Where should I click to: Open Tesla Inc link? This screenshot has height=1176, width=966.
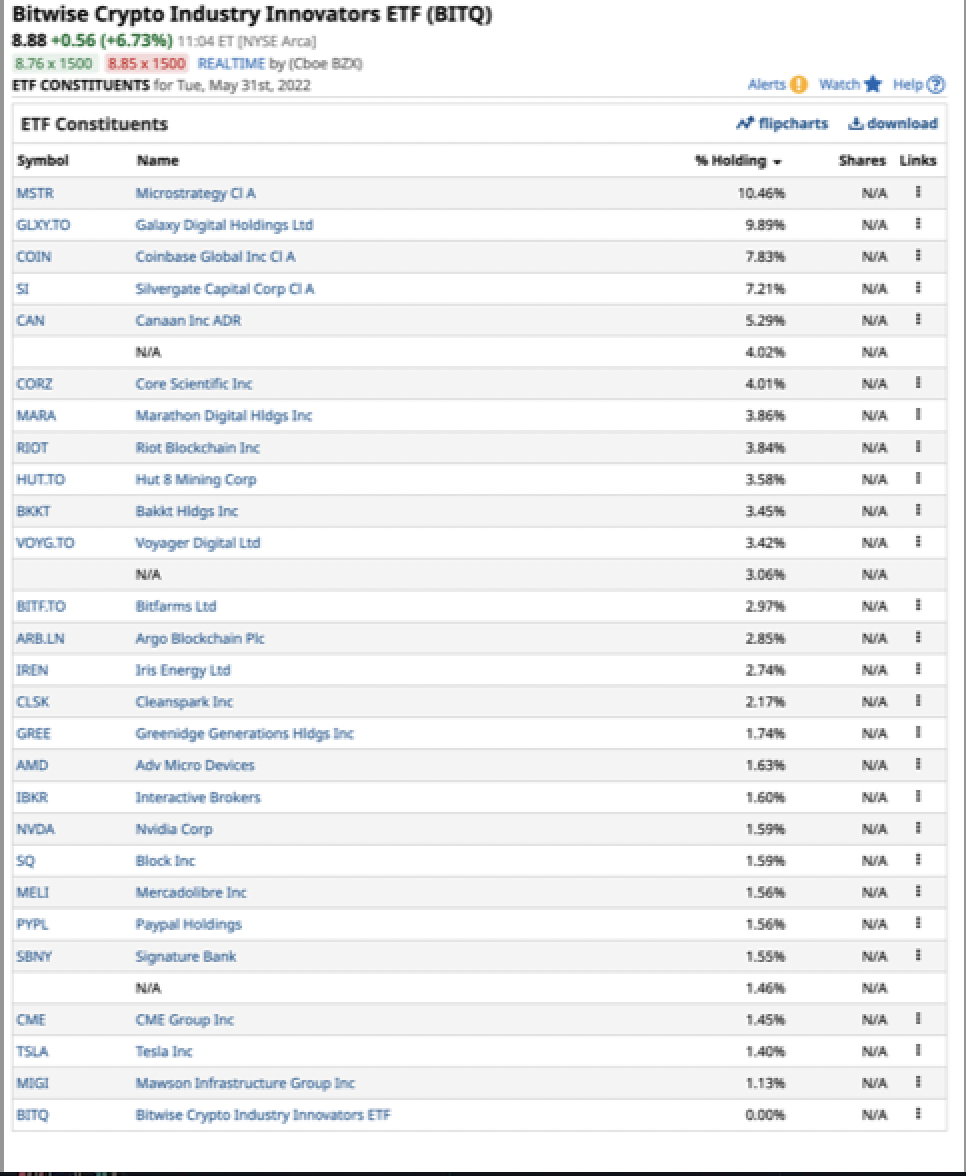[164, 1052]
